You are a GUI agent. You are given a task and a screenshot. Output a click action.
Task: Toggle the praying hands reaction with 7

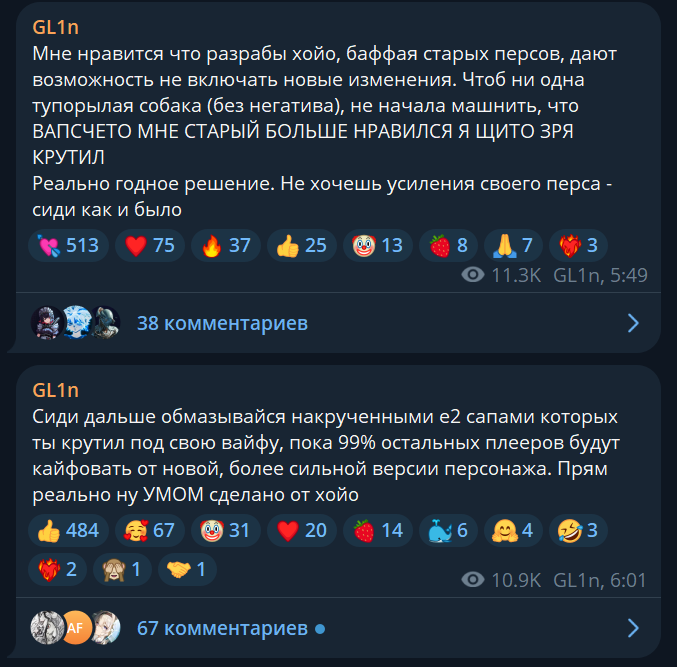(513, 246)
